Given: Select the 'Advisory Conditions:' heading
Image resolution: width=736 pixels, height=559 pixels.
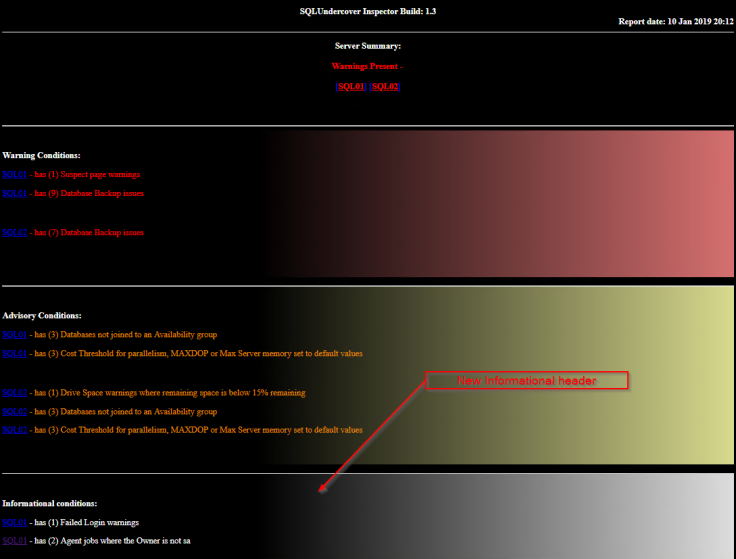Looking at the screenshot, I should click(42, 315).
